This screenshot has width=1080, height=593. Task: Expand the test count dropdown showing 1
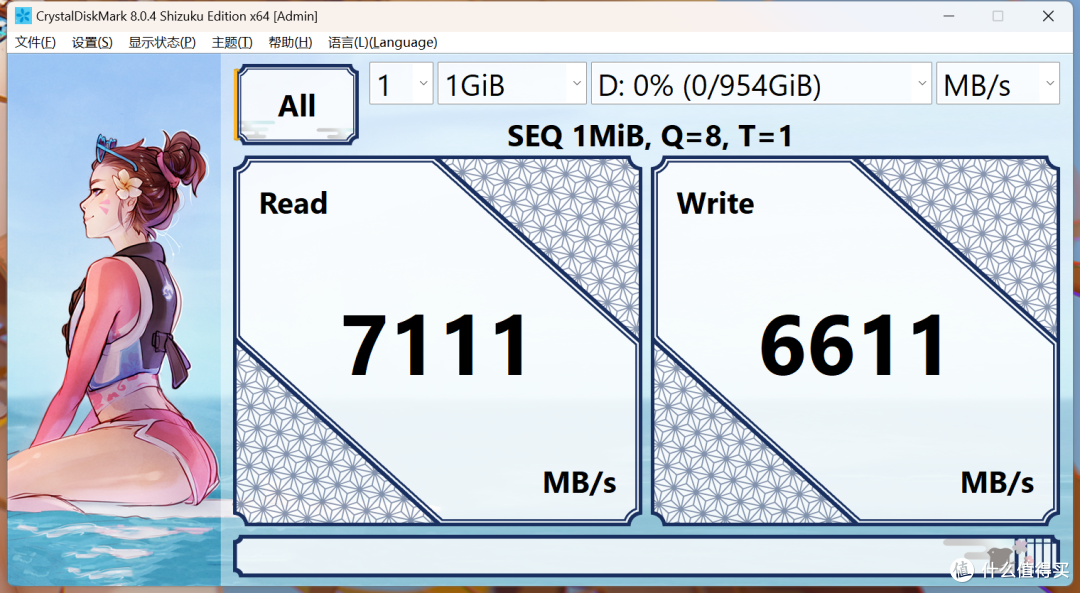click(x=402, y=83)
